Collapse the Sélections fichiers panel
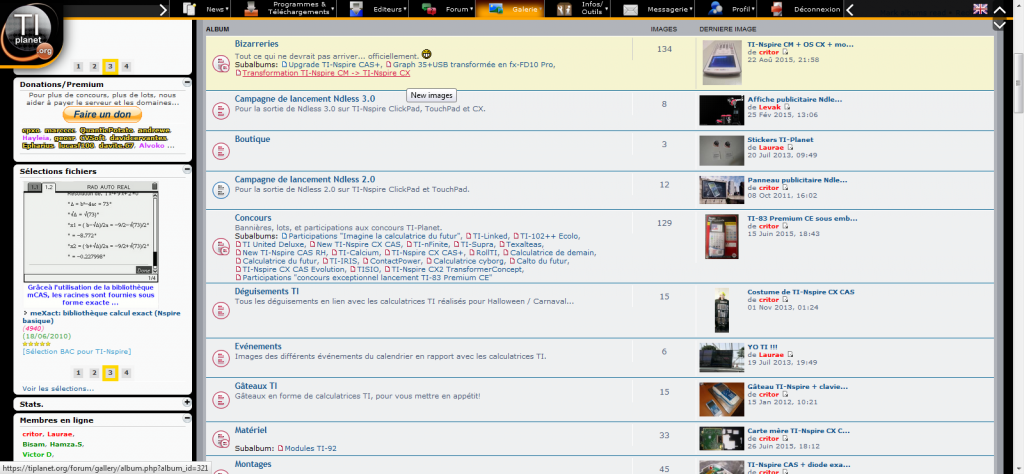Image resolution: width=1024 pixels, height=474 pixels. coord(187,170)
